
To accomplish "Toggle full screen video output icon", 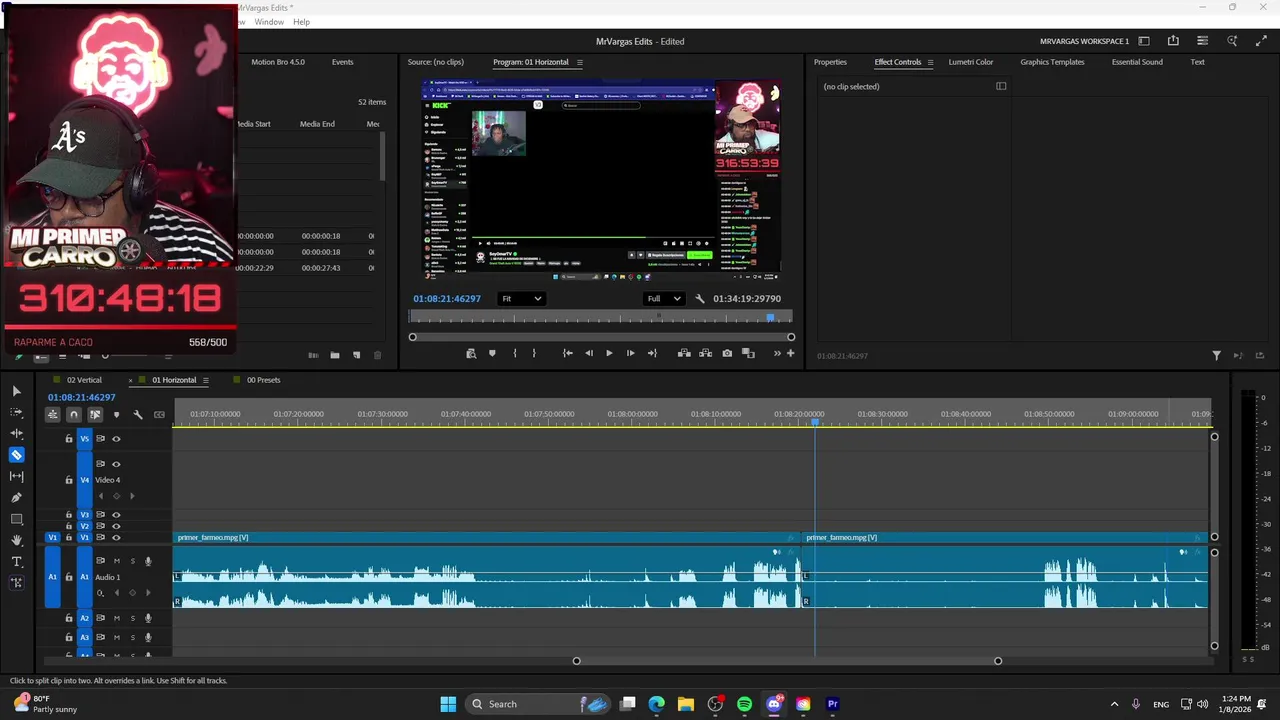I will [x=1261, y=41].
